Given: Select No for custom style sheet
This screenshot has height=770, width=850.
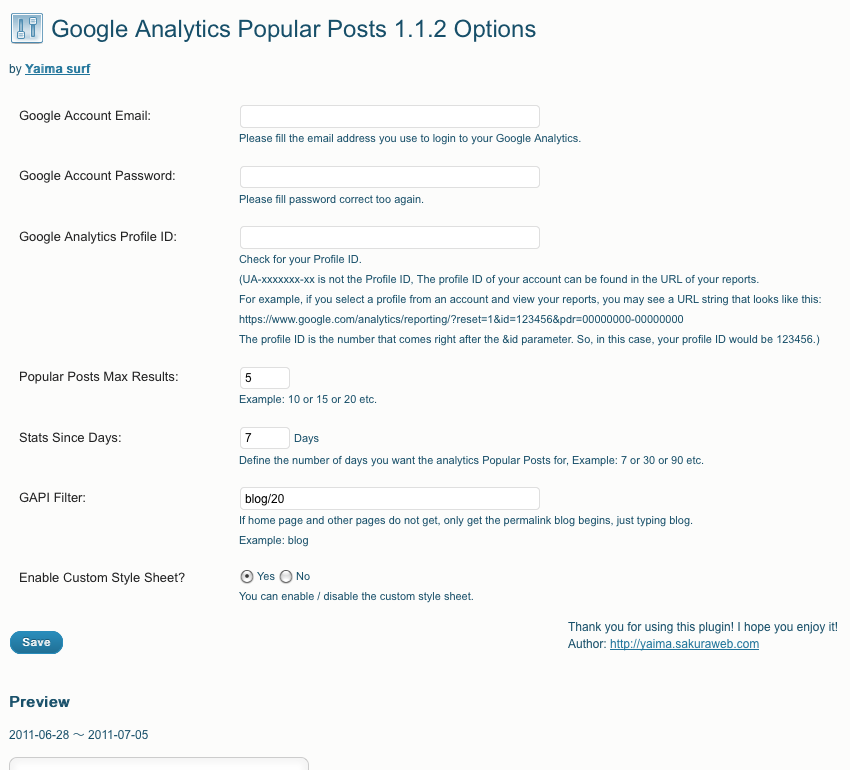Looking at the screenshot, I should click(x=286, y=576).
